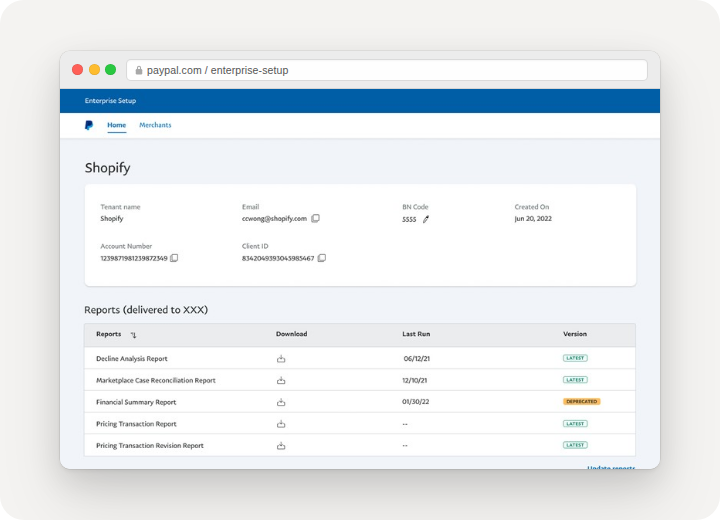Maximize the window with green button
The width and height of the screenshot is (720, 520).
(111, 69)
